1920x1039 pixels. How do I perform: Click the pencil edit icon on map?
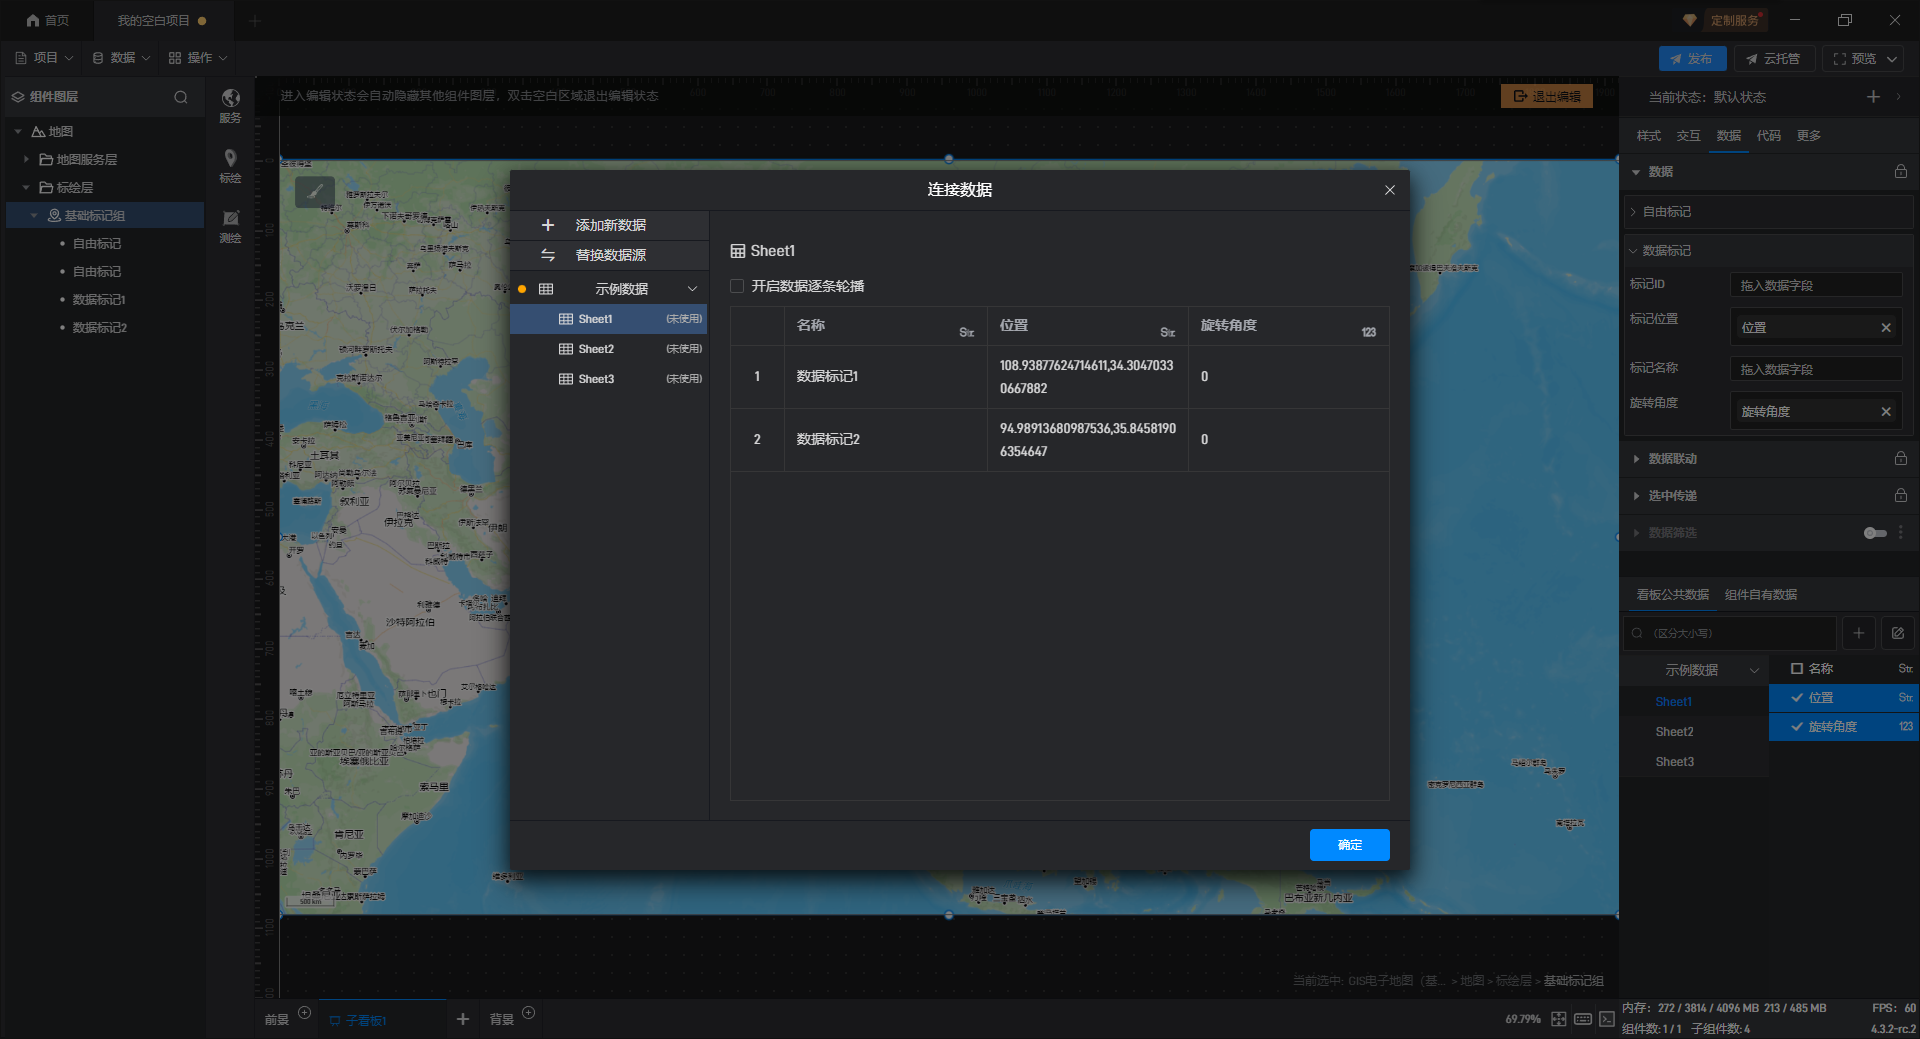pyautogui.click(x=315, y=191)
